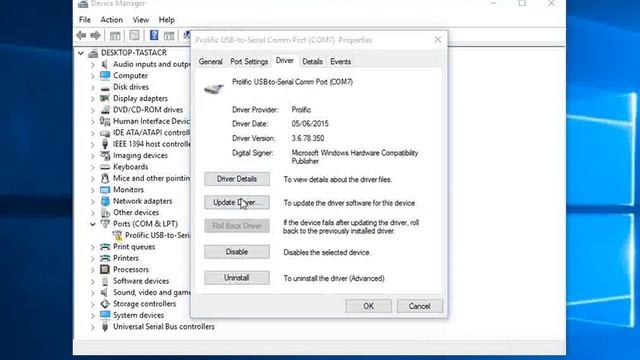Open the blue Help question-mark toolbar icon
This screenshot has height=360, width=640.
click(x=154, y=36)
